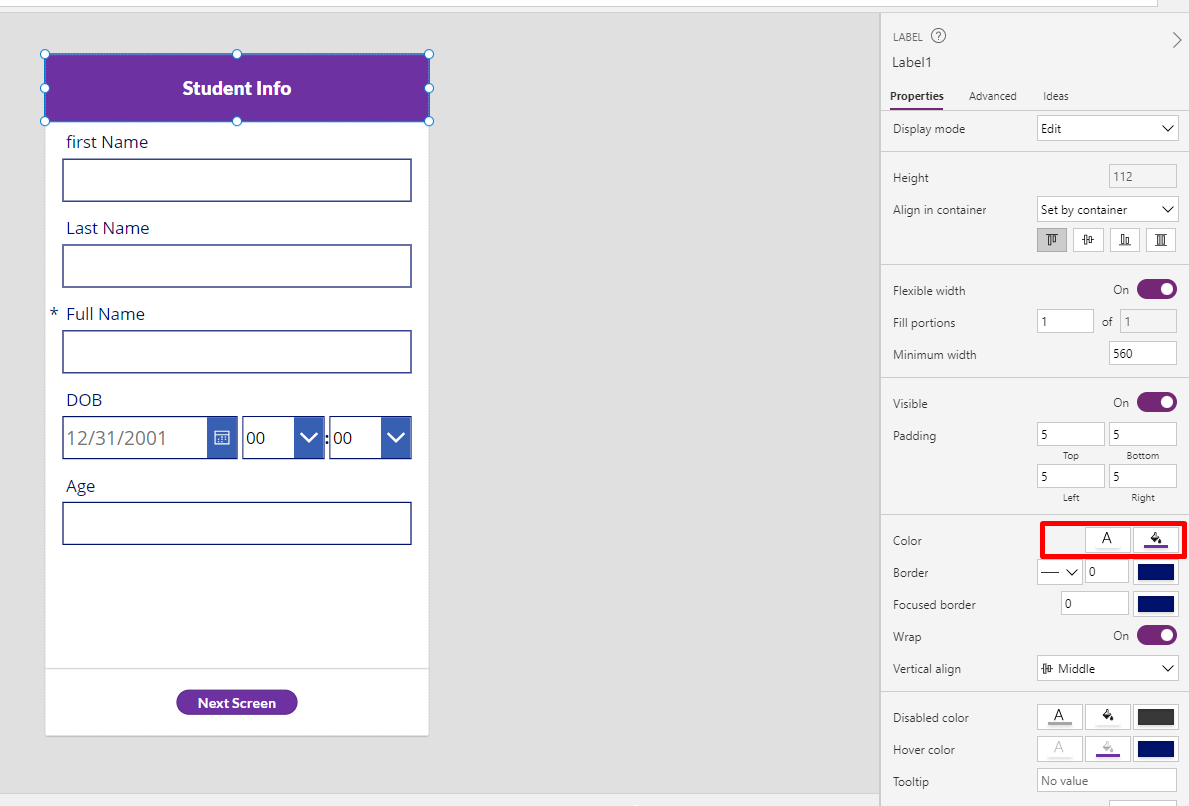
Task: Click the Top padding field
Action: tap(1070, 434)
